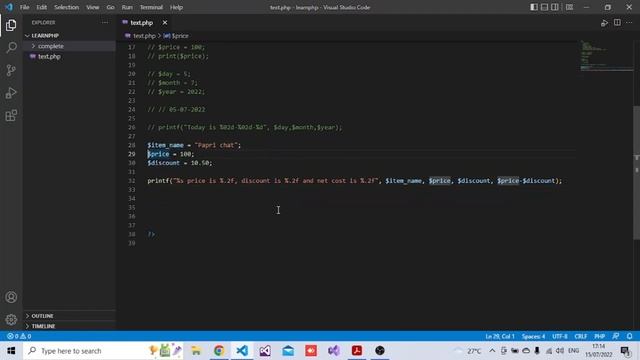
Task: Toggle the bottom panel layout icon
Action: pos(544,7)
